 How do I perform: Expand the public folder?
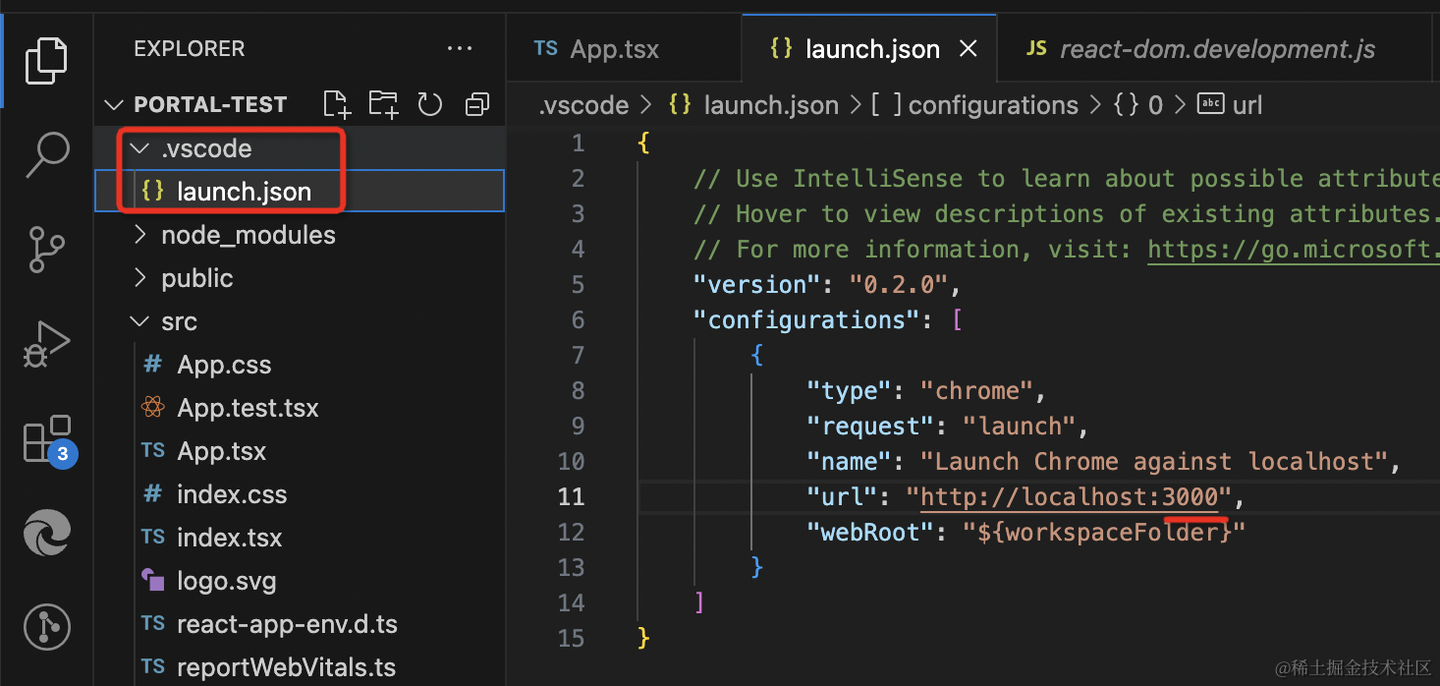(197, 278)
